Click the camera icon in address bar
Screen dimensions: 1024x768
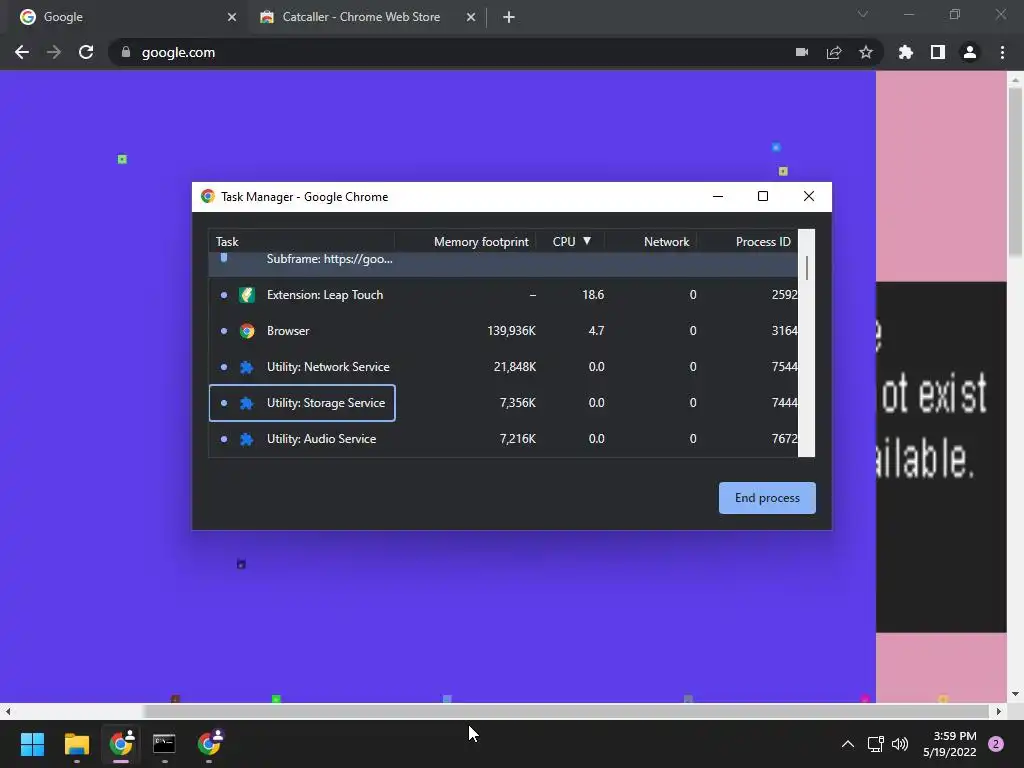coord(802,52)
